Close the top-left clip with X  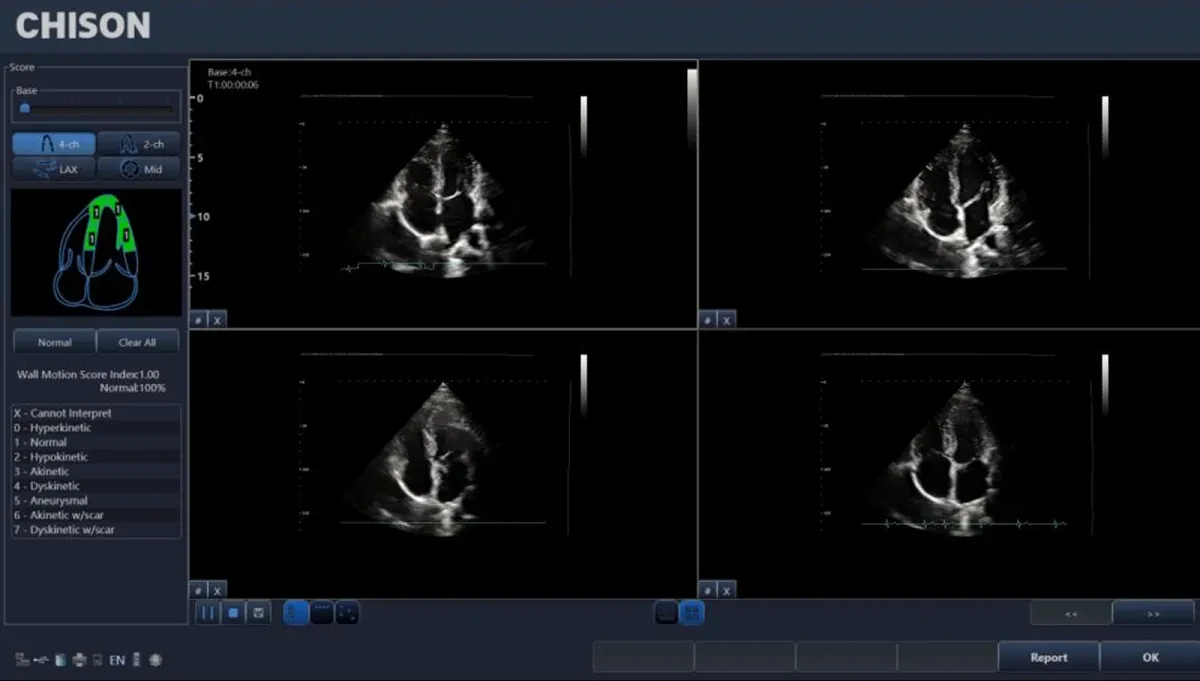[x=218, y=320]
